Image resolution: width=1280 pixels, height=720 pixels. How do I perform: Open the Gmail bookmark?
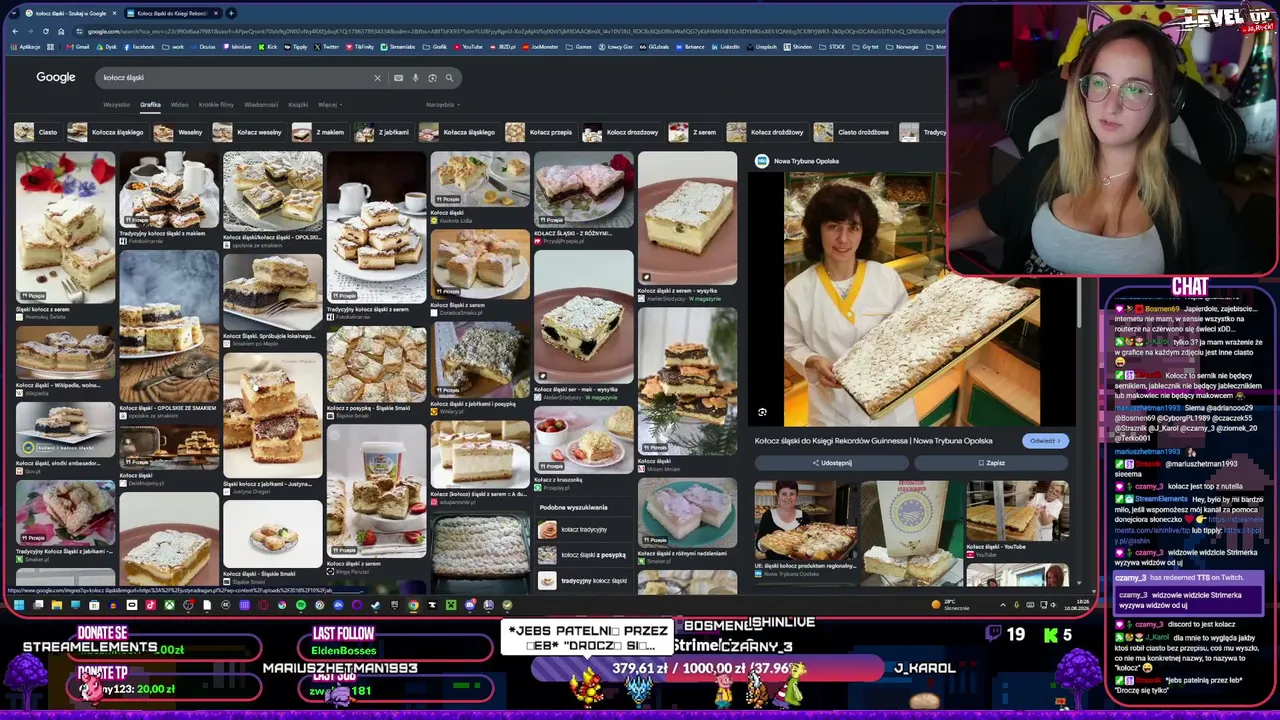pos(80,47)
